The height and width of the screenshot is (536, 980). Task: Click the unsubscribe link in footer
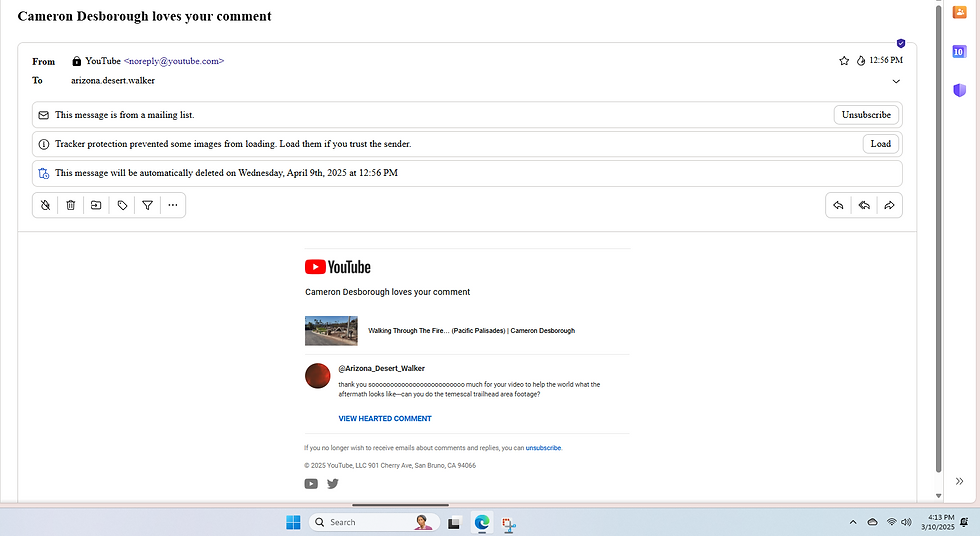[x=543, y=448]
